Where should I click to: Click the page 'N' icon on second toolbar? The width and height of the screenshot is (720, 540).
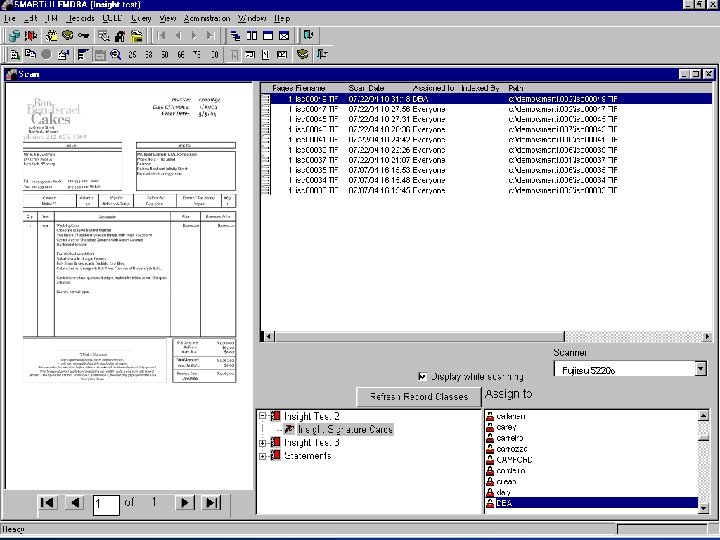[x=265, y=55]
